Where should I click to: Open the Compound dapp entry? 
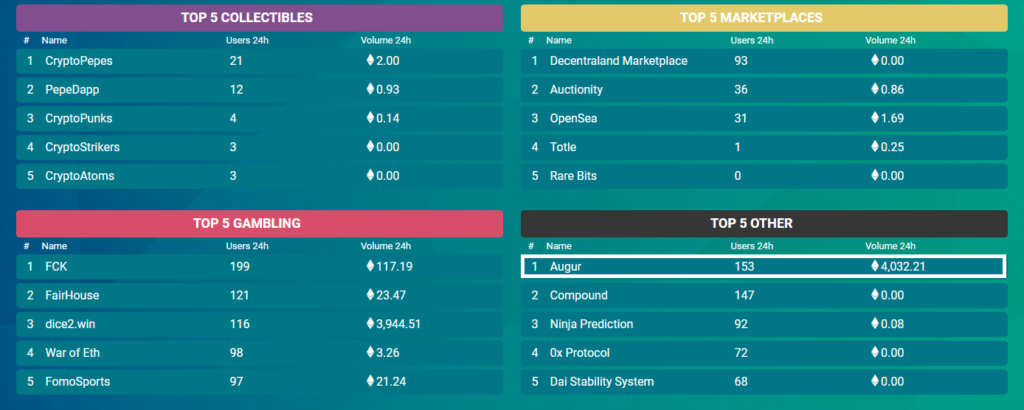click(578, 296)
